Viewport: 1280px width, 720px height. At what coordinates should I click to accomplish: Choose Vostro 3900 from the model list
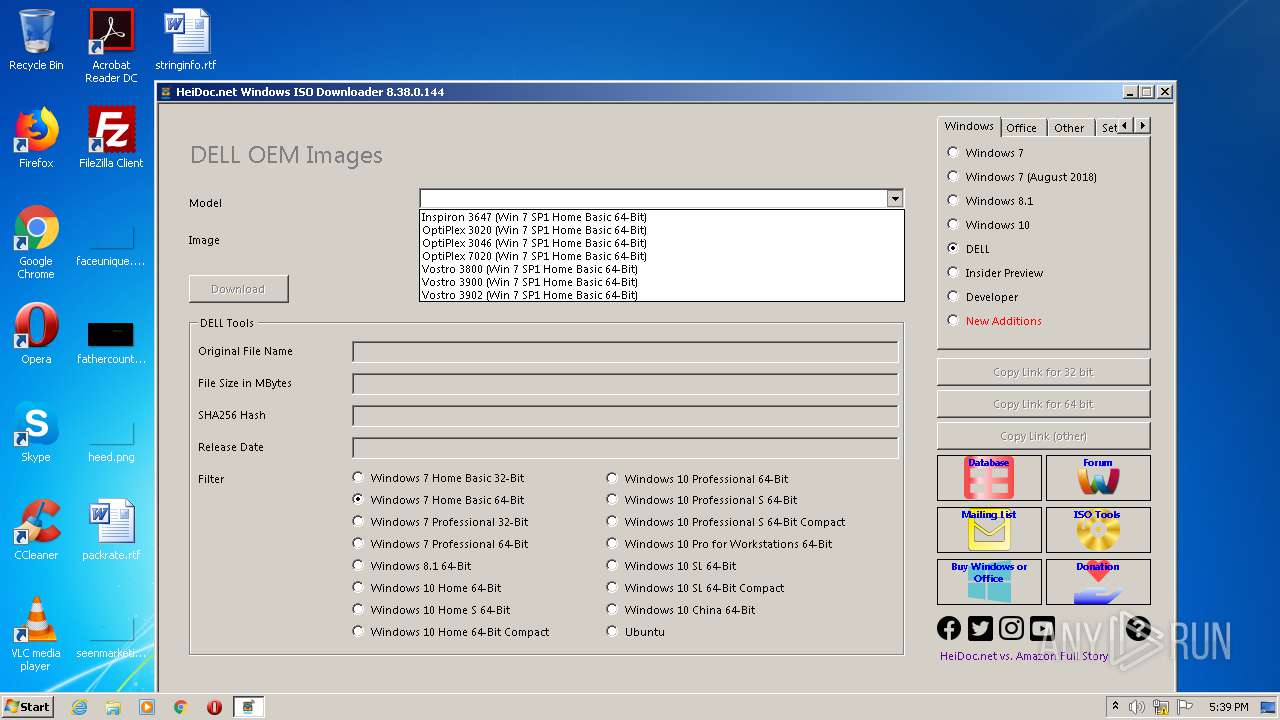661,282
